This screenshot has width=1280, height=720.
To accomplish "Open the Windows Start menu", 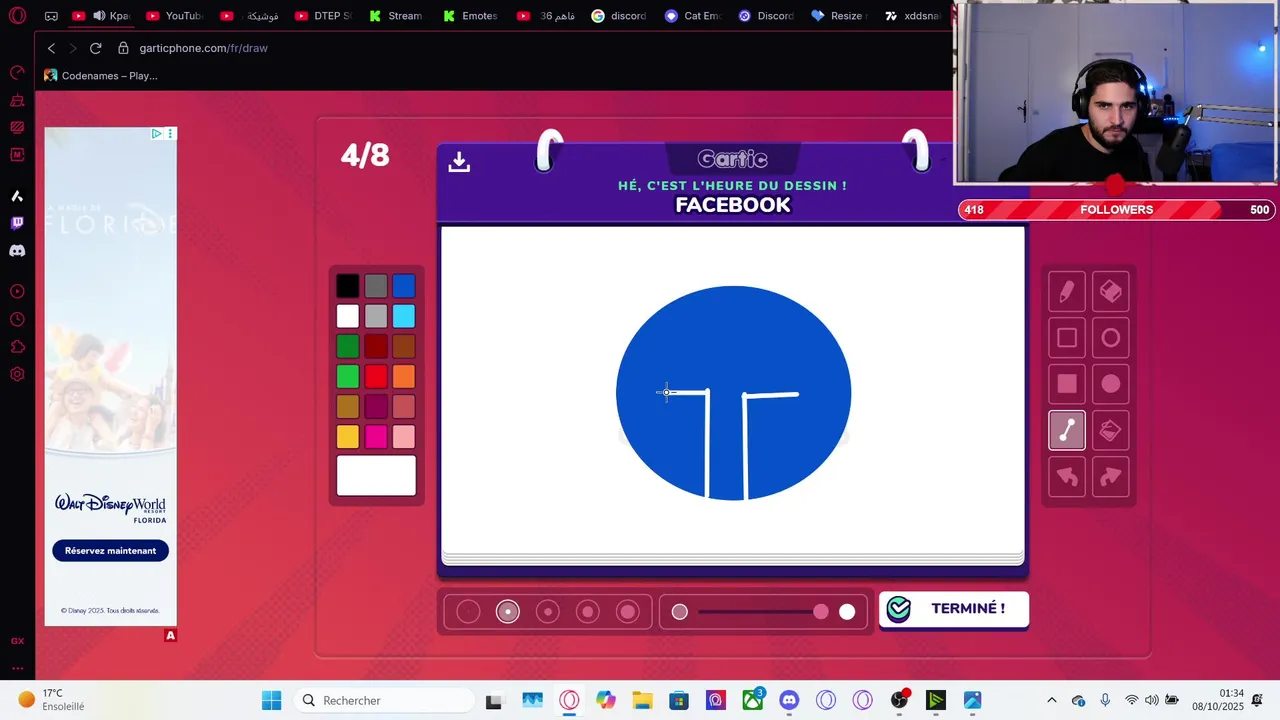I will point(271,700).
